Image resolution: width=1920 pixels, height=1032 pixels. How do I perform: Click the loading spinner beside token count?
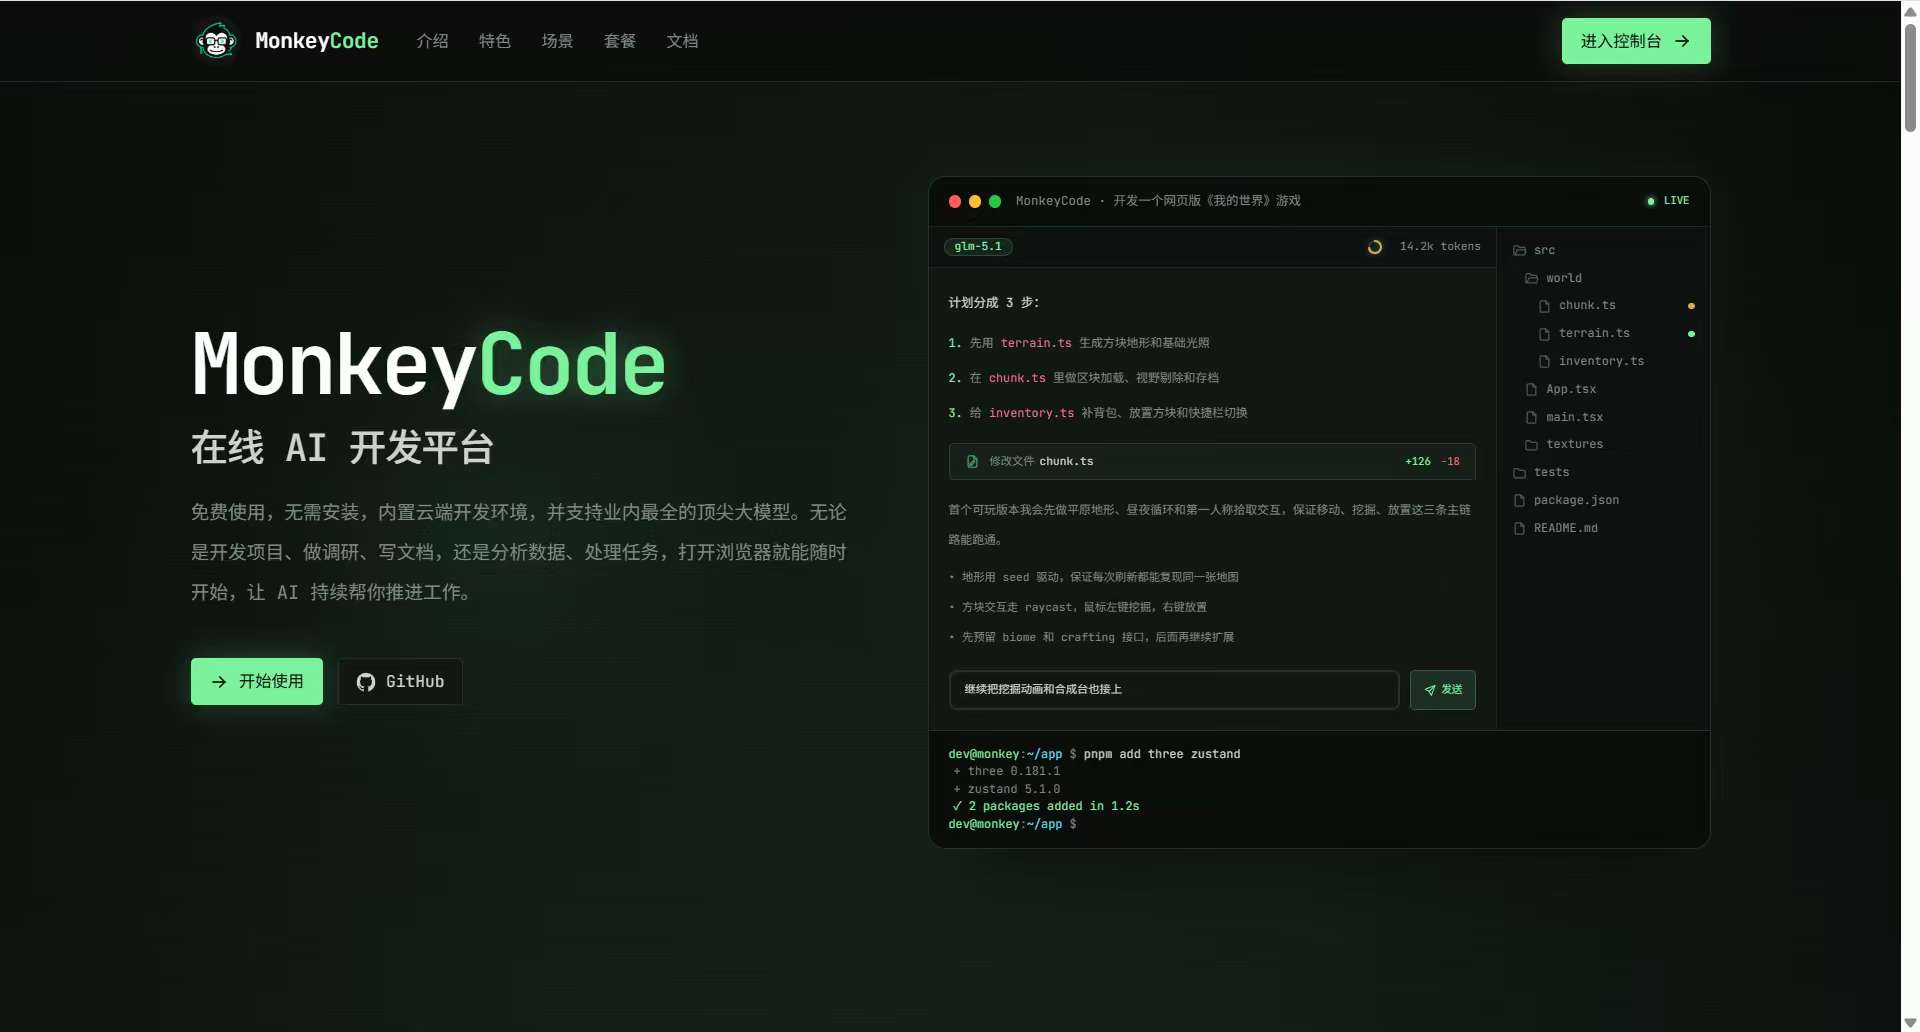click(1375, 247)
